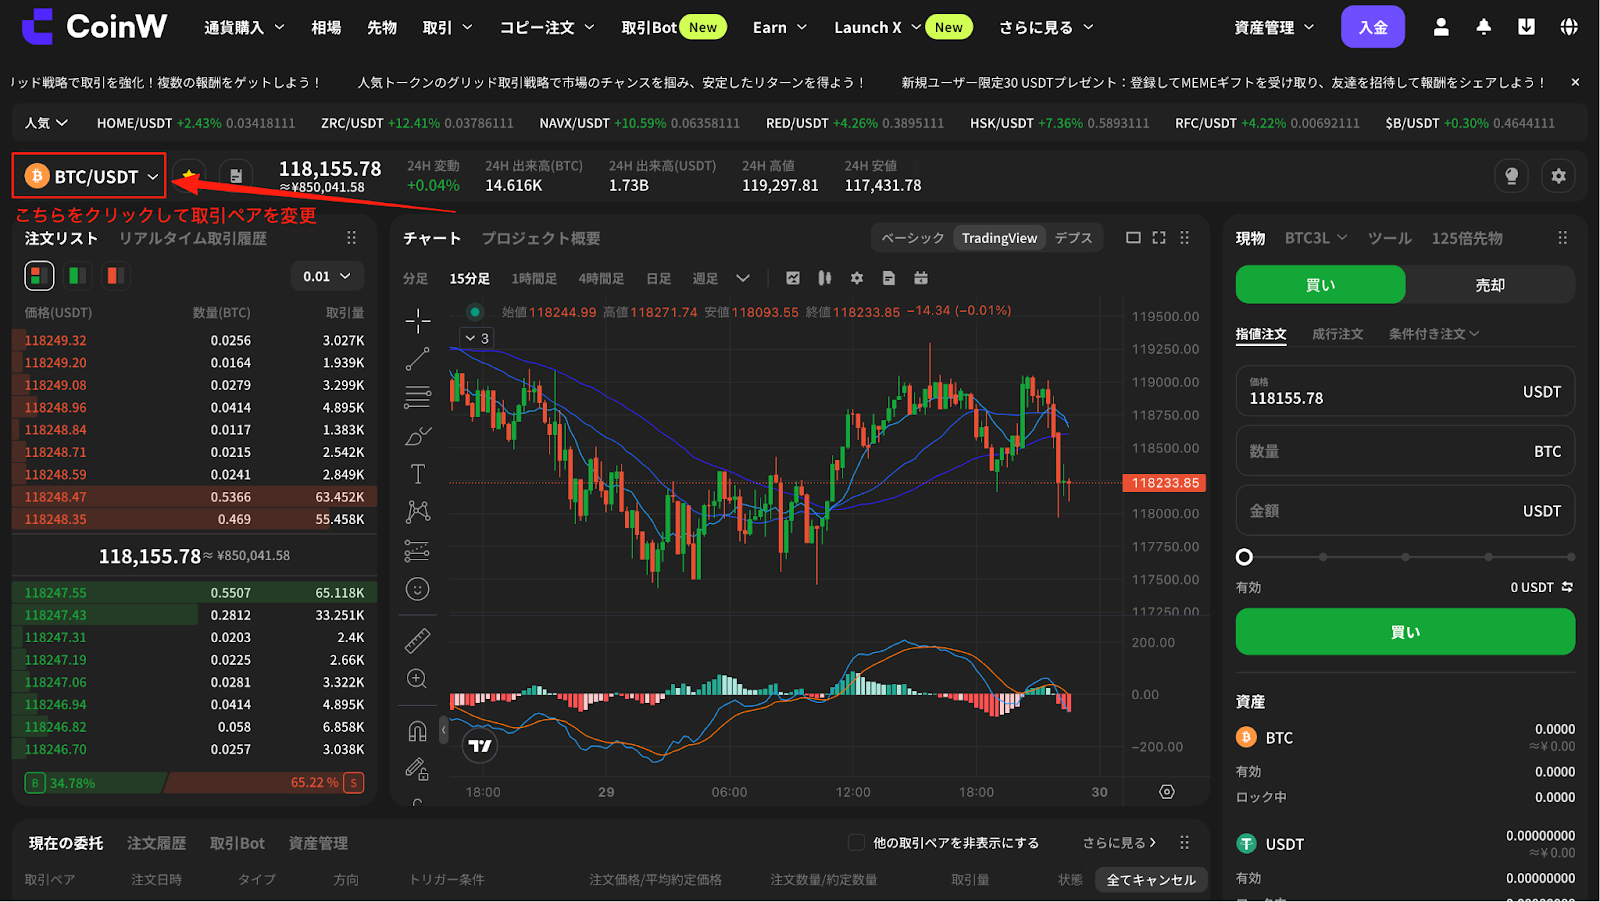Open the calendar icon in the chart toolbar
The width and height of the screenshot is (1600, 902).
921,278
